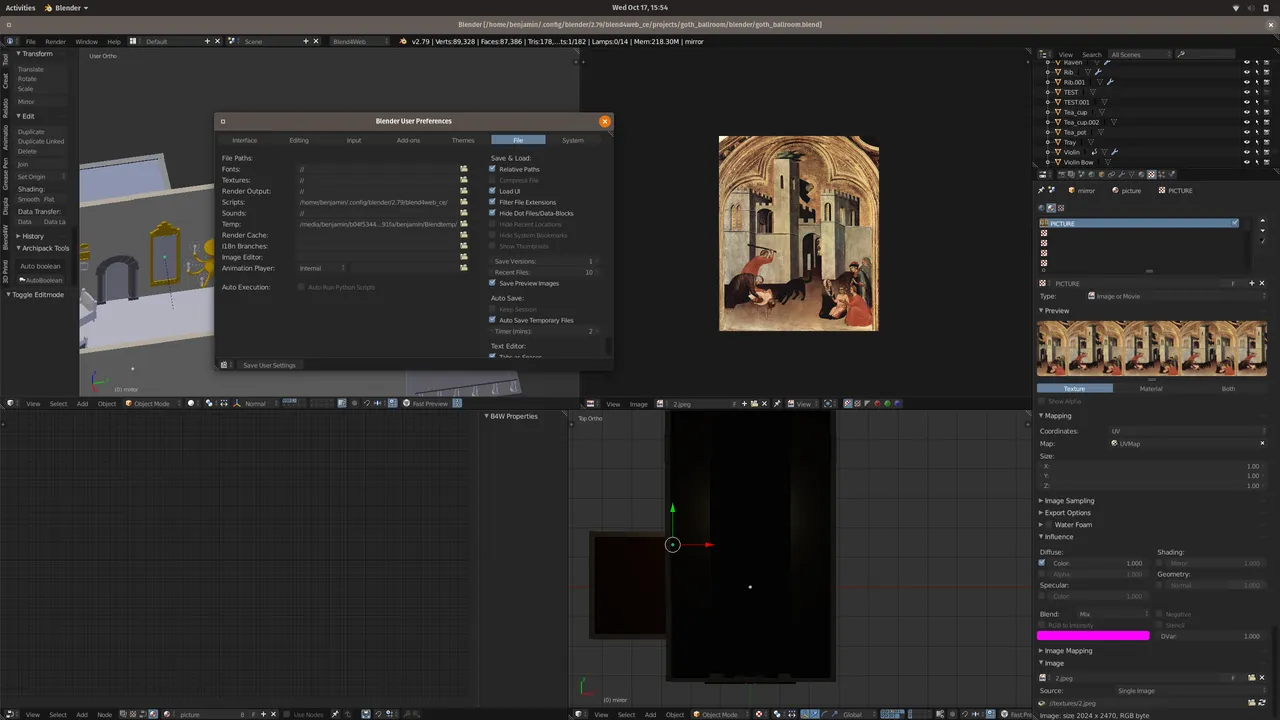Click mirror object icon in properties breadcrumb
The width and height of the screenshot is (1280, 720).
1072,190
